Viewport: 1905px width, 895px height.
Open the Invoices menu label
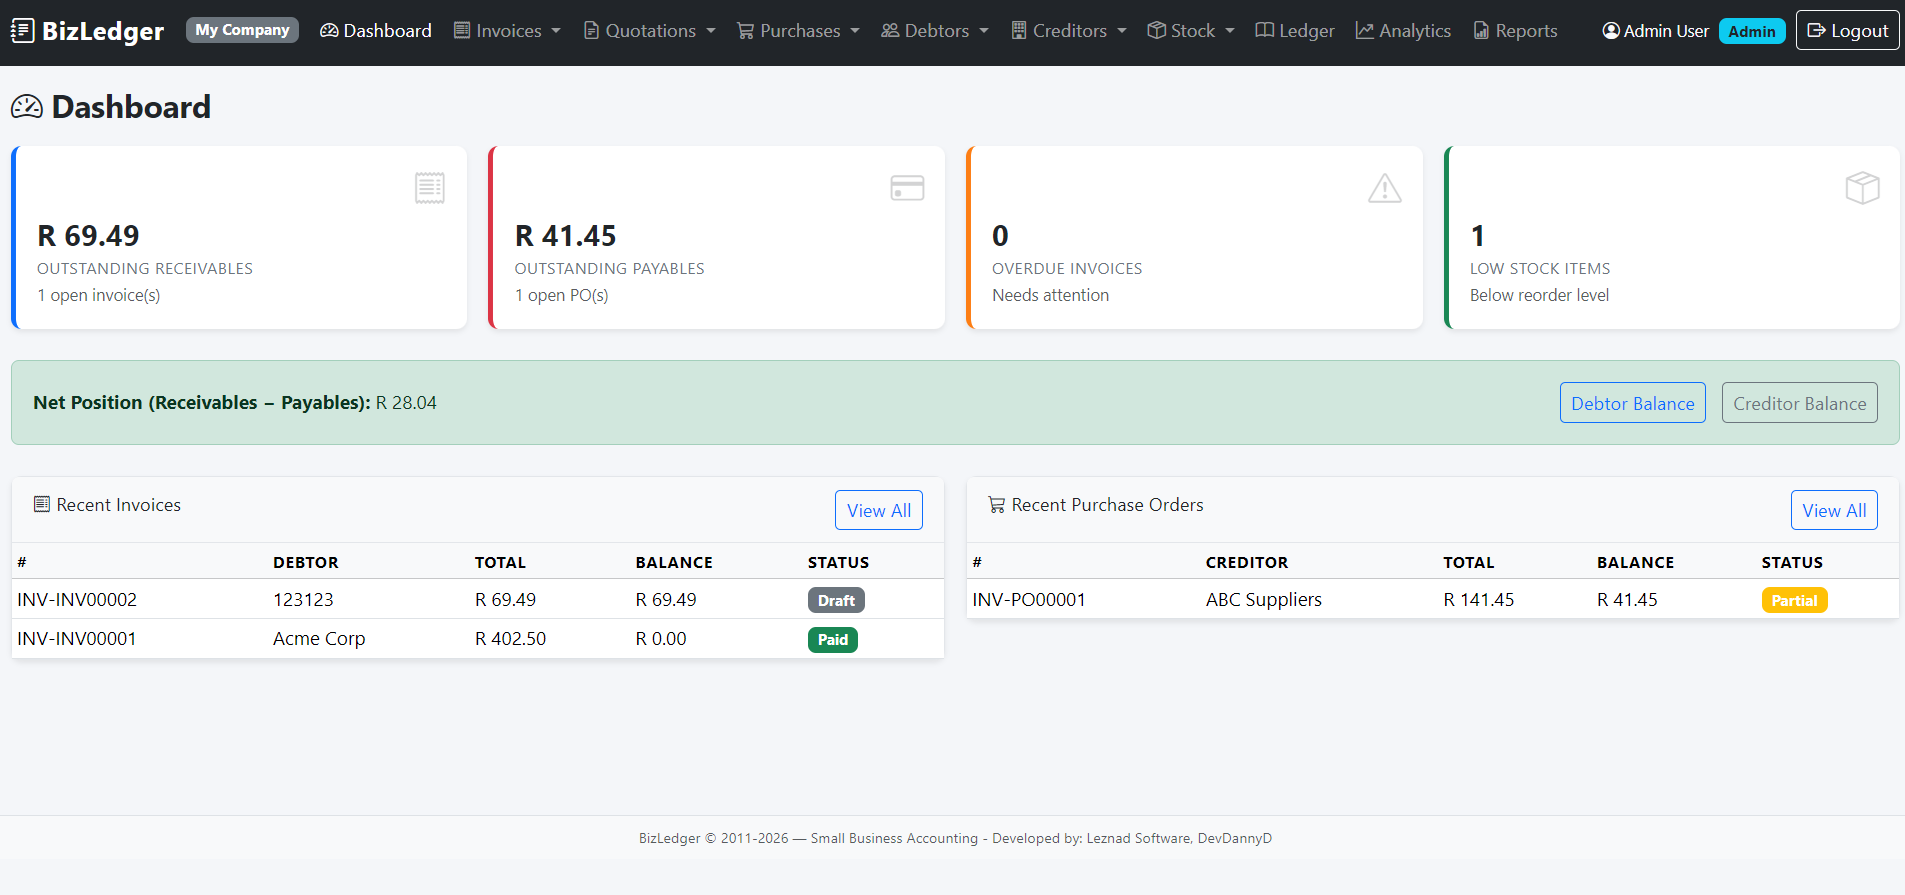pos(509,31)
